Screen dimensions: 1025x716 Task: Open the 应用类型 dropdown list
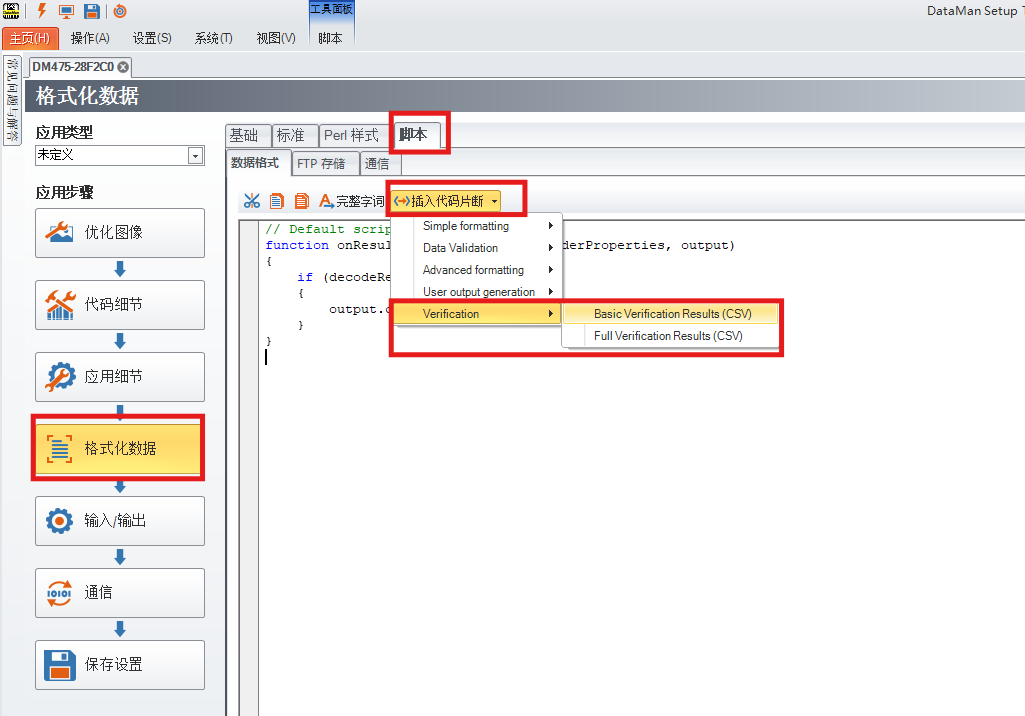coord(195,156)
